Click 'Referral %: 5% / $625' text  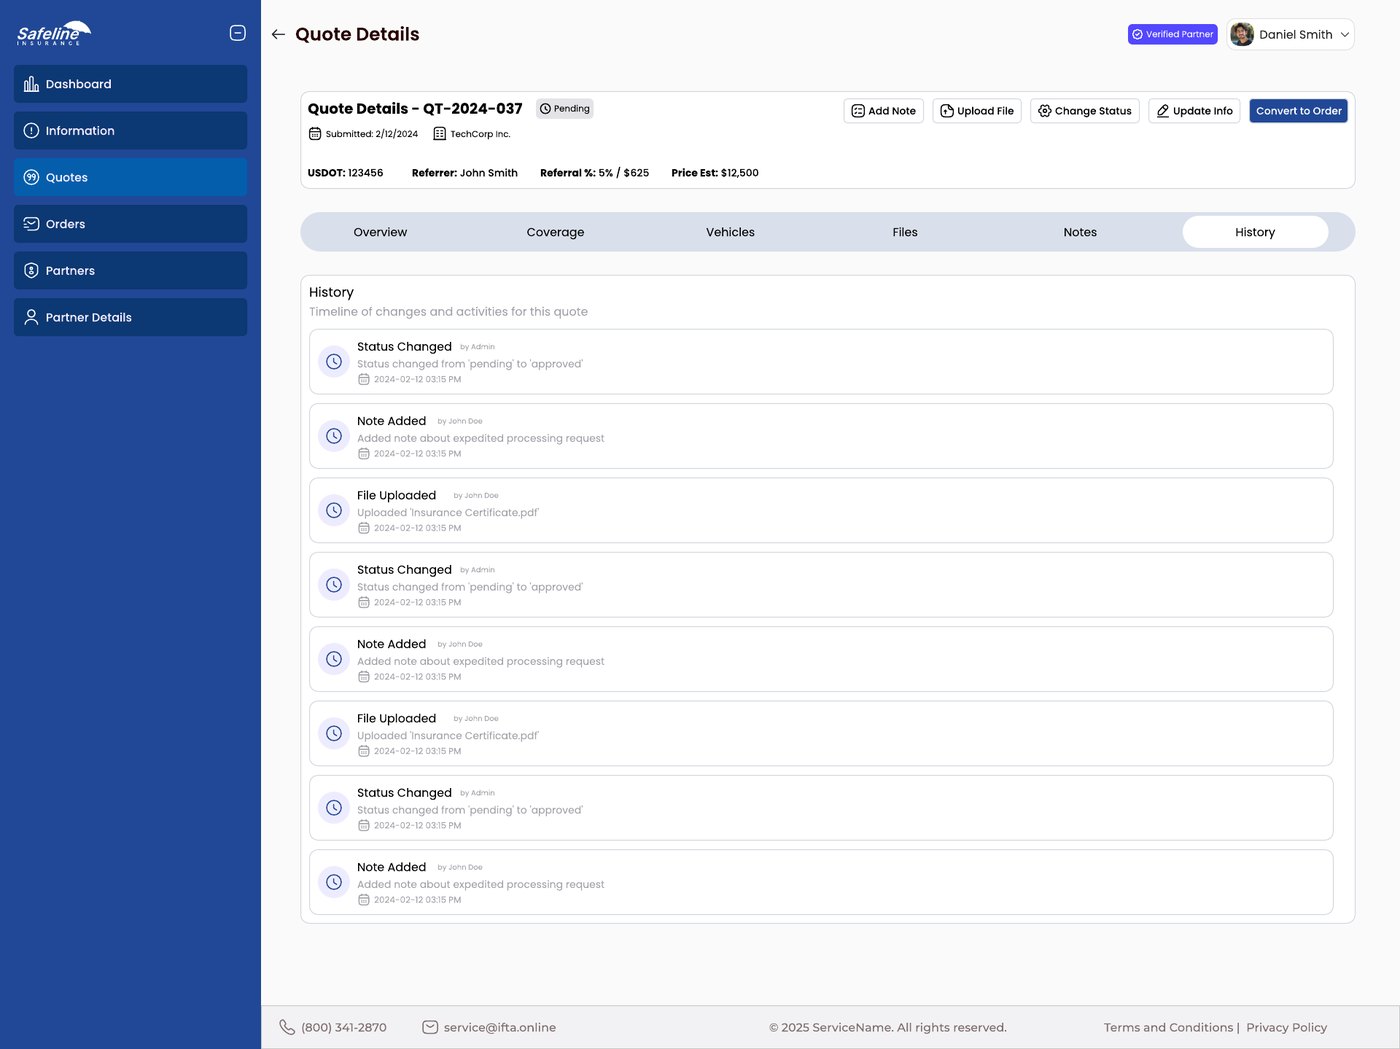pyautogui.click(x=594, y=173)
